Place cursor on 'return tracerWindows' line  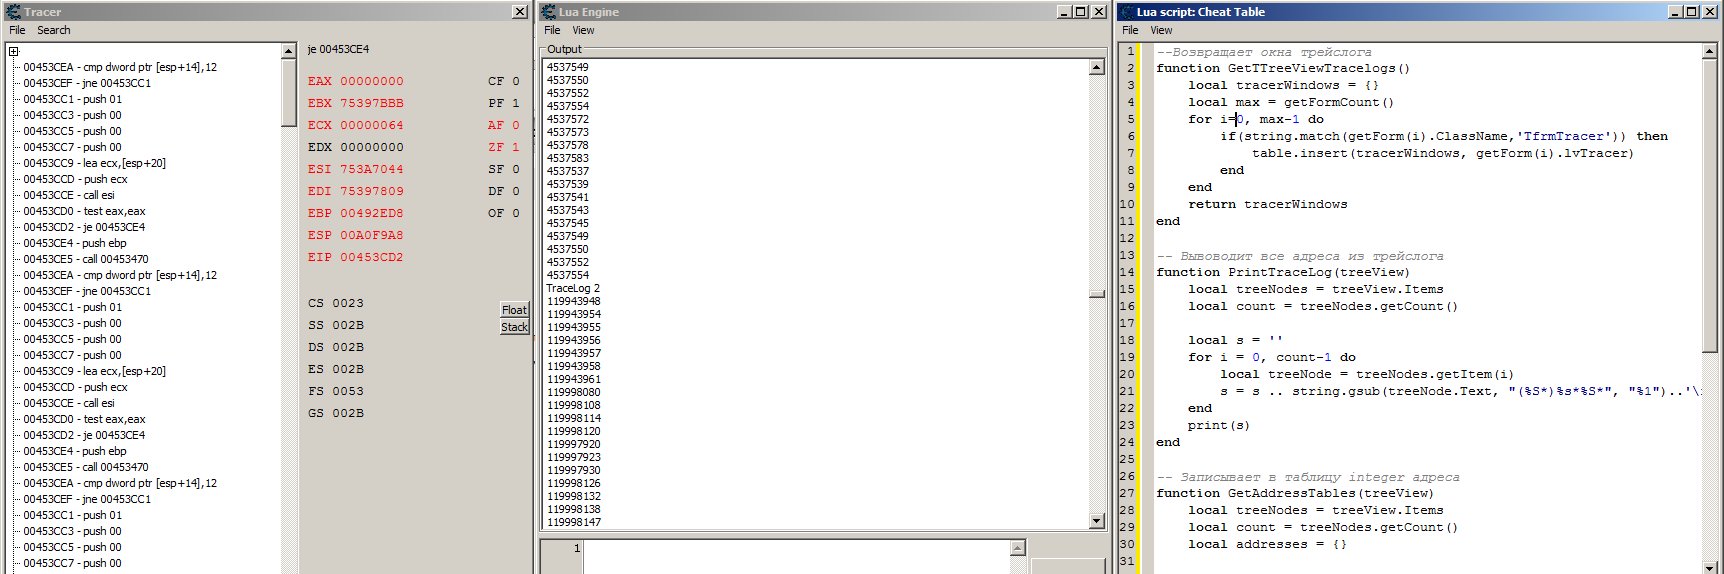coord(1268,204)
